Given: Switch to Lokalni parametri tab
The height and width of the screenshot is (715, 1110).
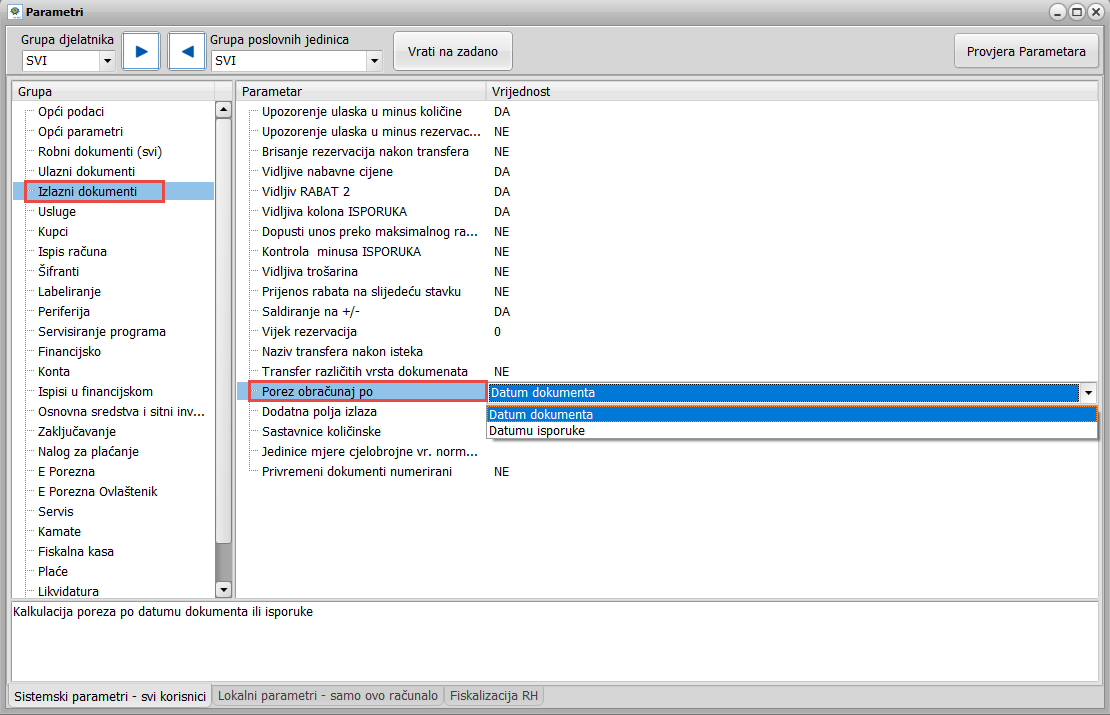Looking at the screenshot, I should pyautogui.click(x=328, y=696).
